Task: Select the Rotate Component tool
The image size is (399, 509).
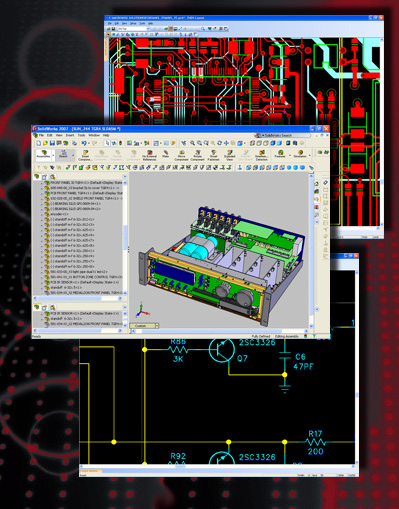Action: 197,155
